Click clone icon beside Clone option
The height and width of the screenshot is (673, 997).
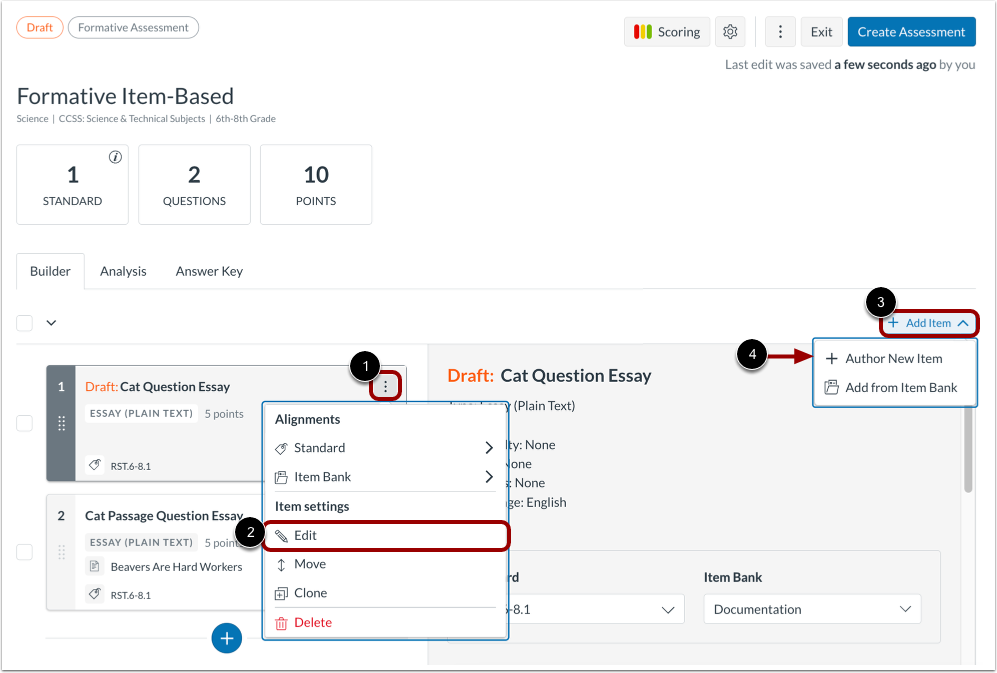[x=281, y=593]
